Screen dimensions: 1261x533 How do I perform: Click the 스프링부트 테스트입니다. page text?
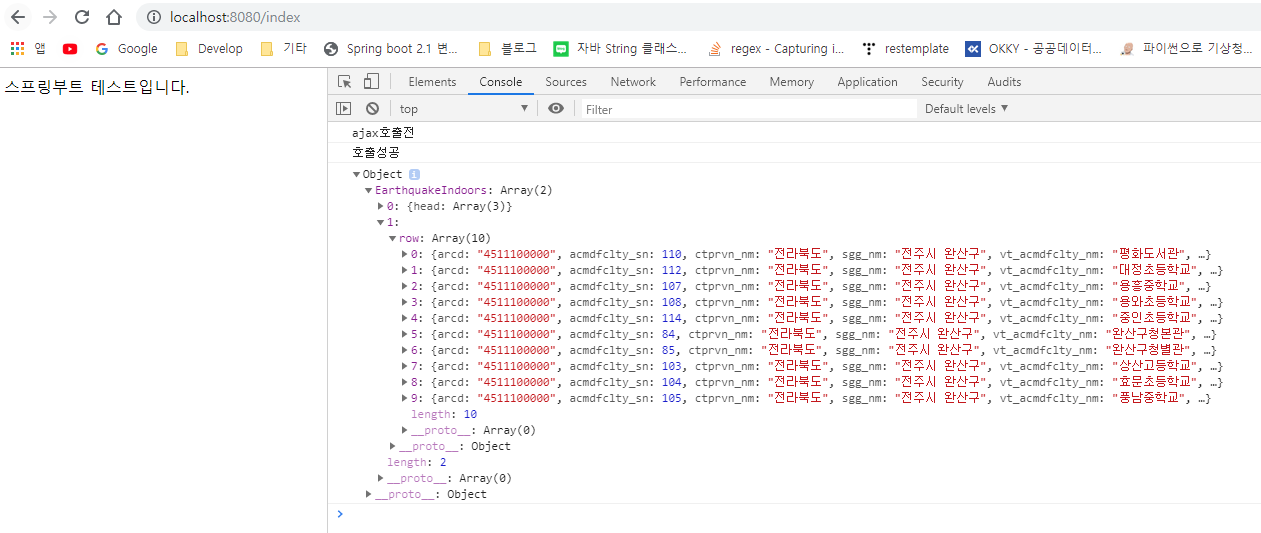click(97, 87)
